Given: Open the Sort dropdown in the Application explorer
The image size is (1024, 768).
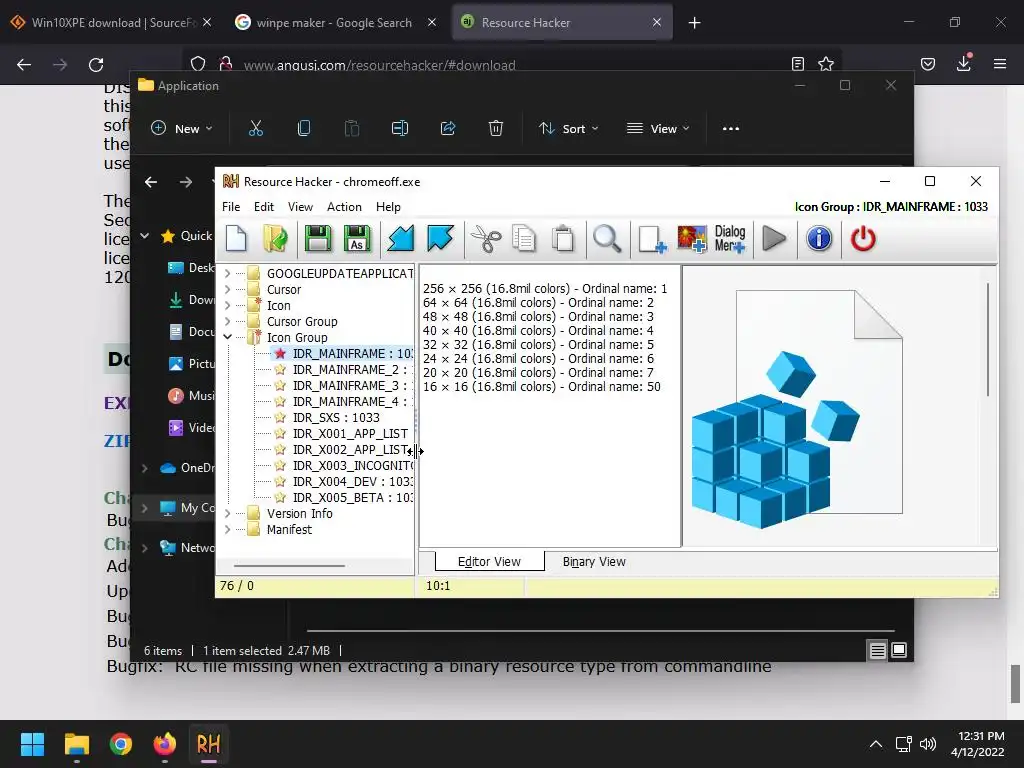Looking at the screenshot, I should (568, 129).
